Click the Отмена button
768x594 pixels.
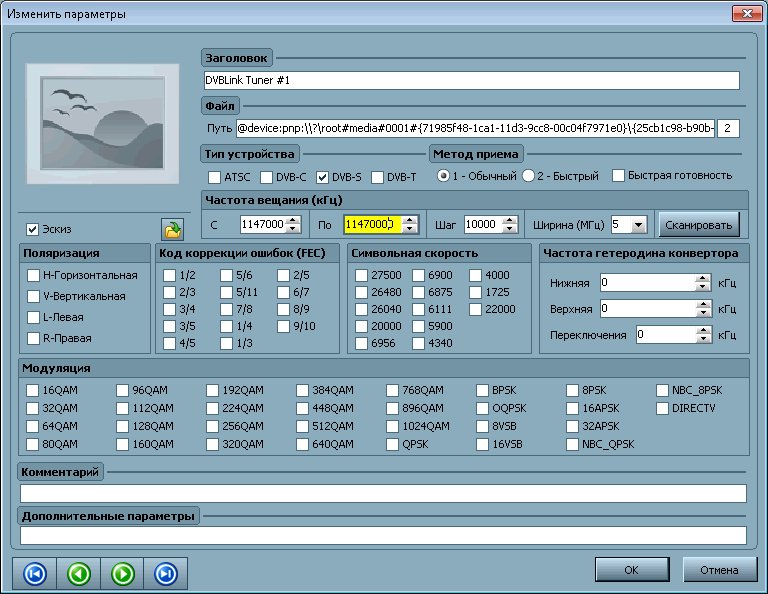(720, 570)
